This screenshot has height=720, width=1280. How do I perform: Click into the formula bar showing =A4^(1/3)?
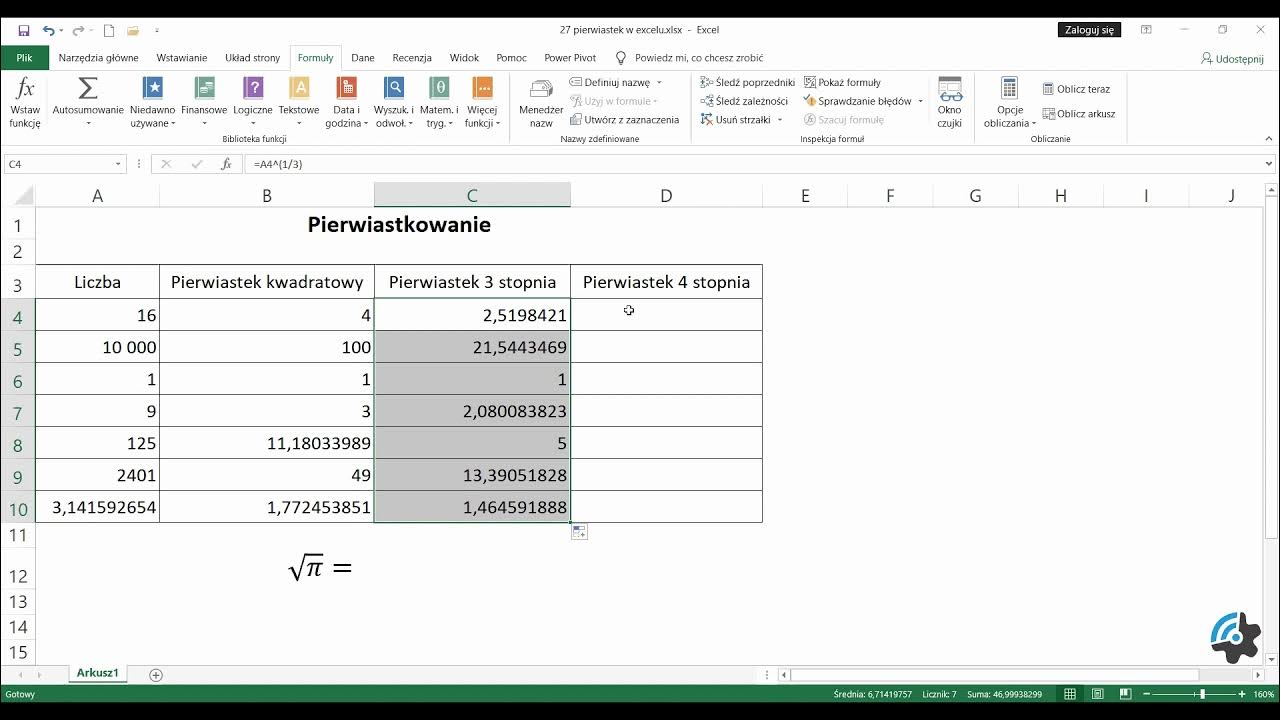tap(755, 164)
